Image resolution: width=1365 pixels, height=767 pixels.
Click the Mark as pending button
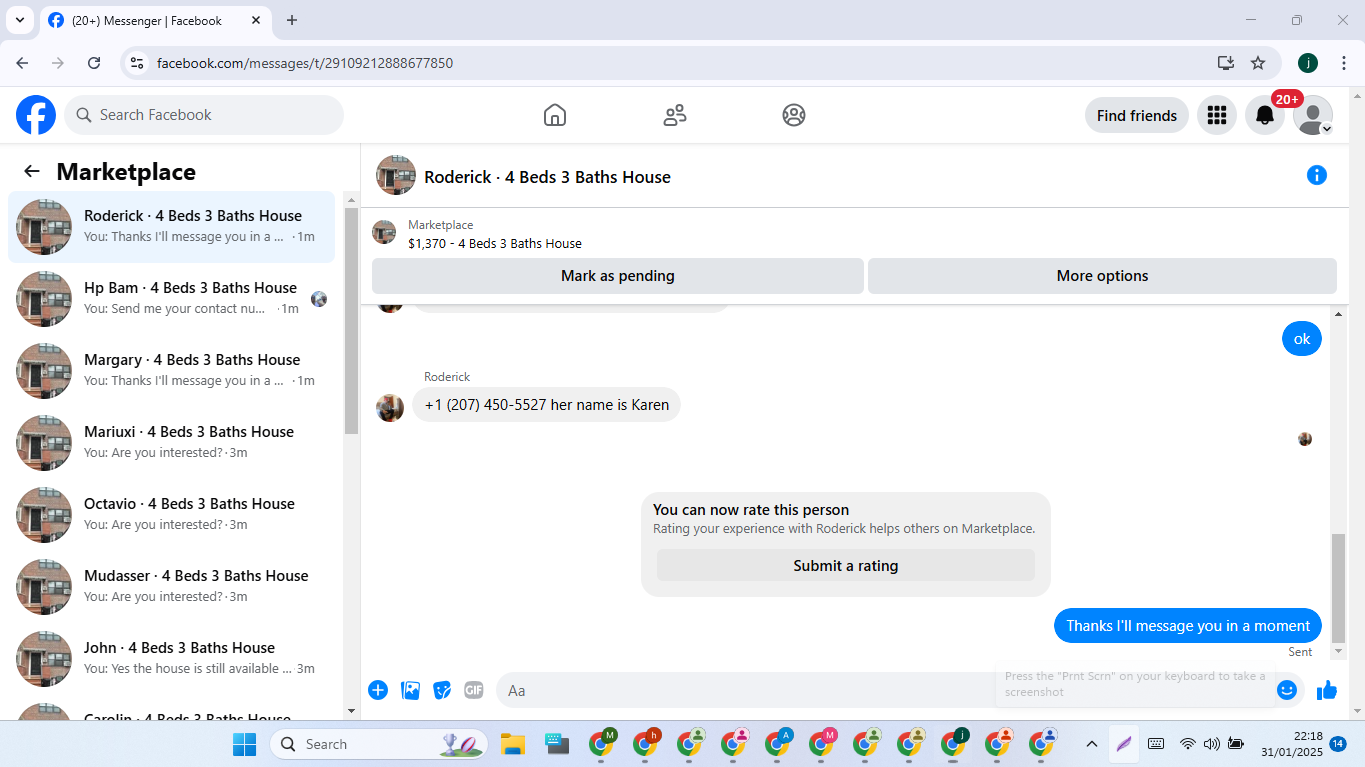tap(618, 276)
